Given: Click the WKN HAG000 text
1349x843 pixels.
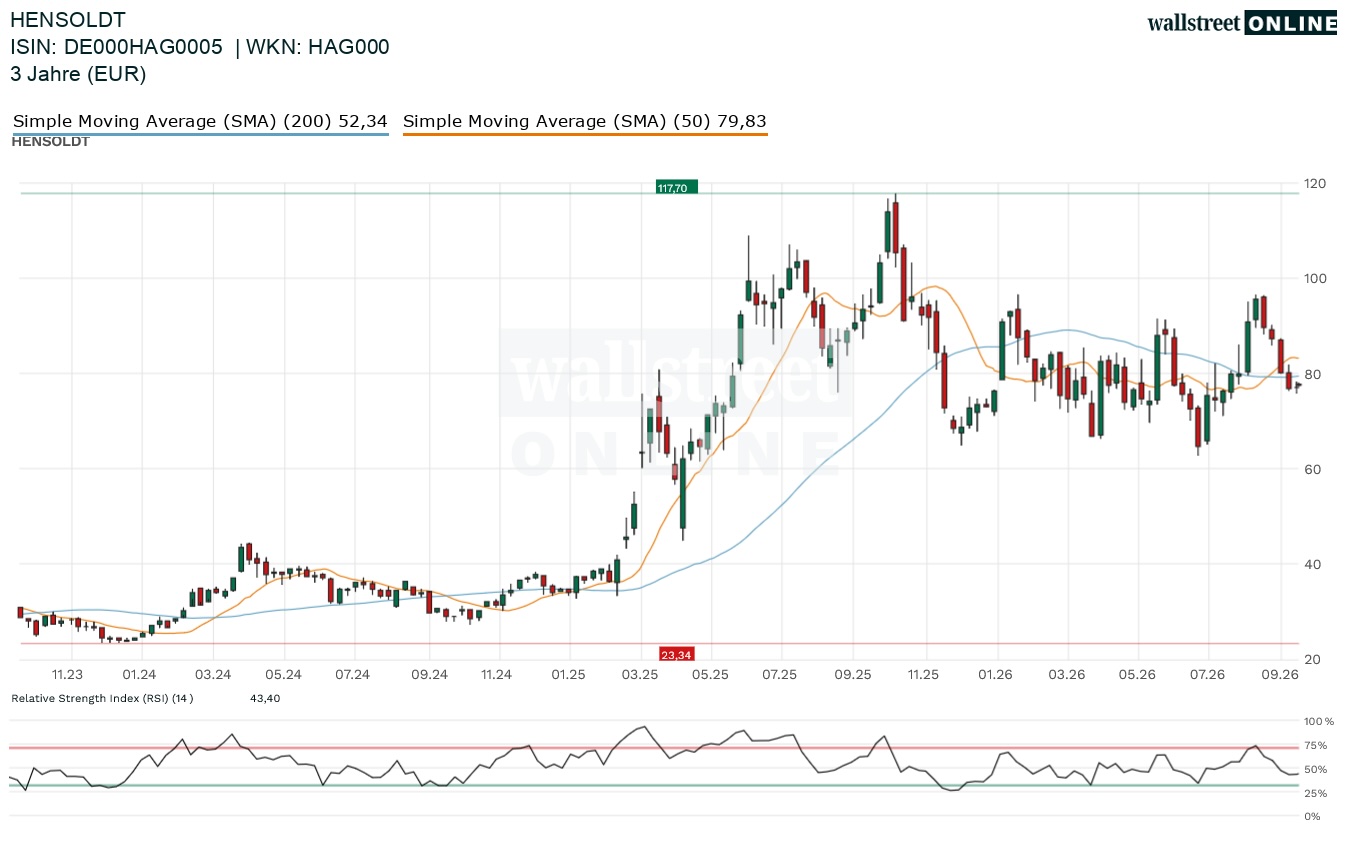Looking at the screenshot, I should click(318, 47).
